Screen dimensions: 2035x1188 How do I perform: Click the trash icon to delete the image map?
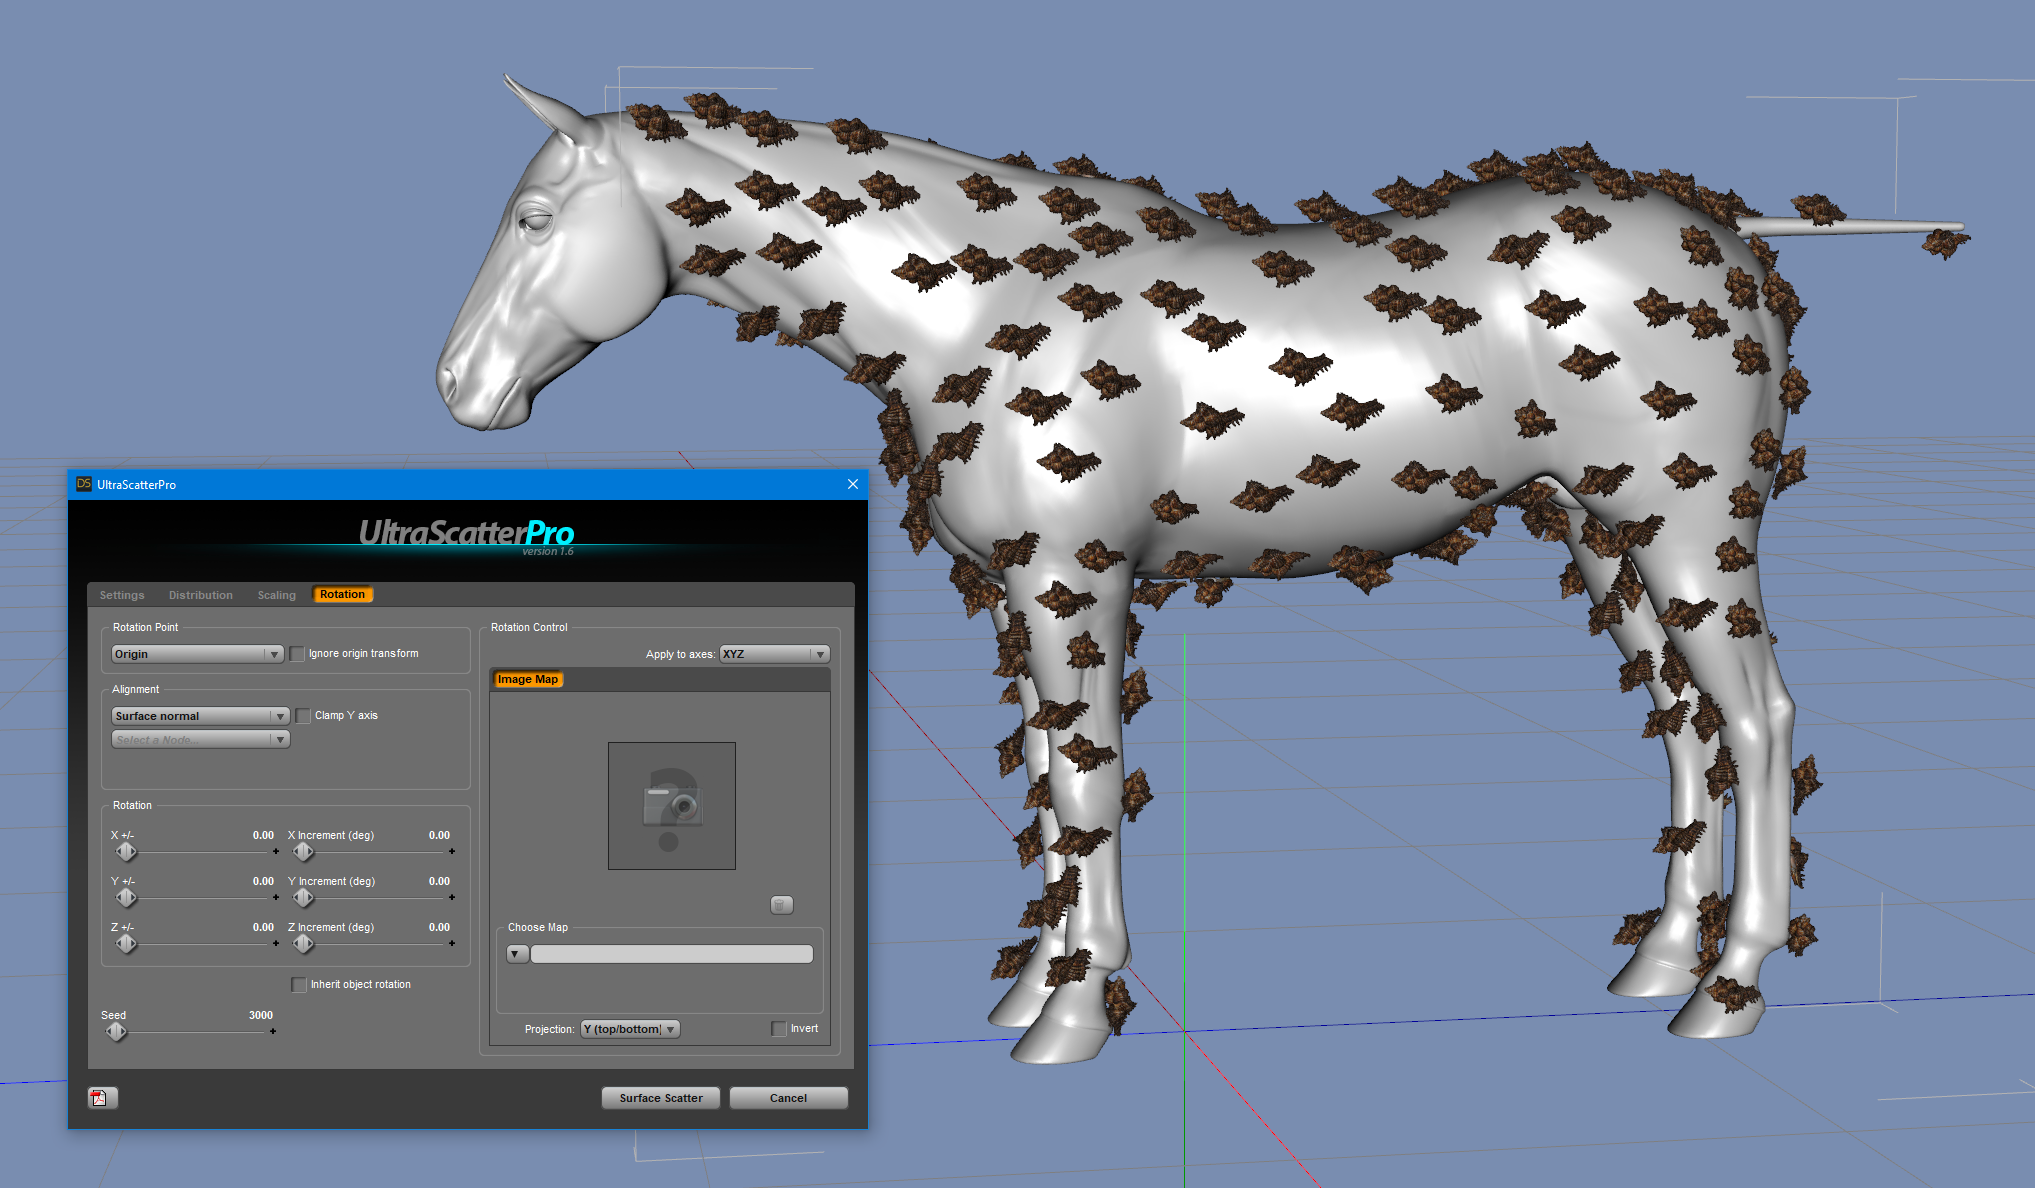[781, 905]
